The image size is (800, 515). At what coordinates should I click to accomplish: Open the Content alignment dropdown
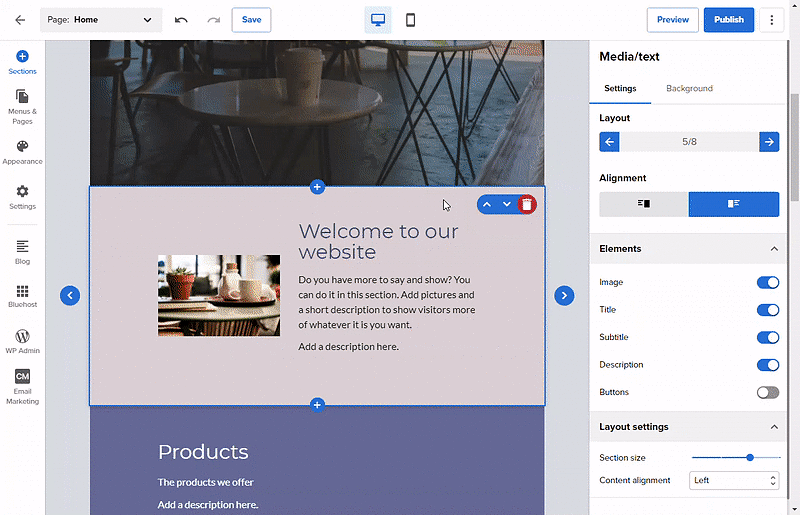(734, 480)
